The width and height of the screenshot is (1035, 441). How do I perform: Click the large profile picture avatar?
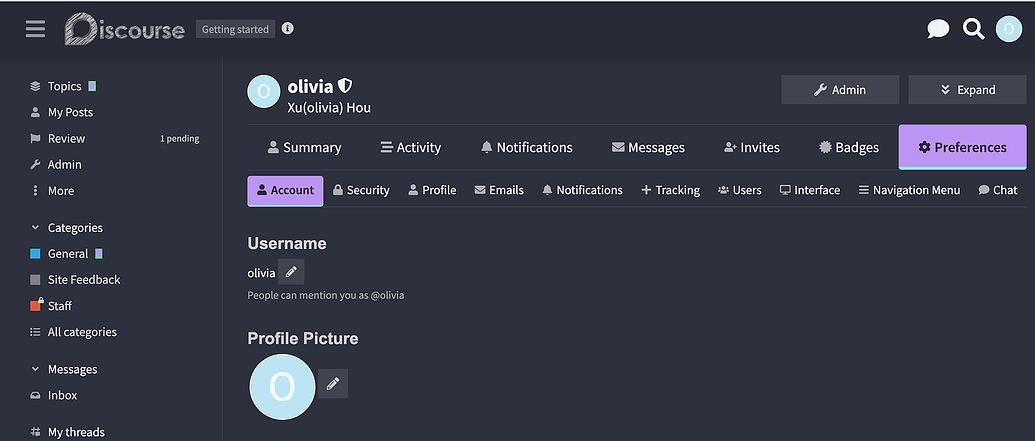[281, 386]
